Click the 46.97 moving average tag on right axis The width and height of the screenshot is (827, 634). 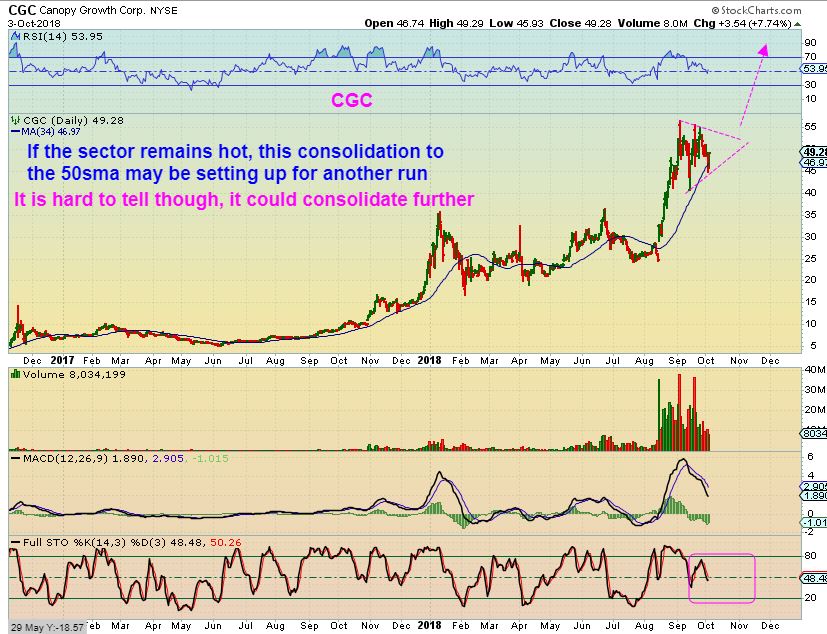click(814, 162)
